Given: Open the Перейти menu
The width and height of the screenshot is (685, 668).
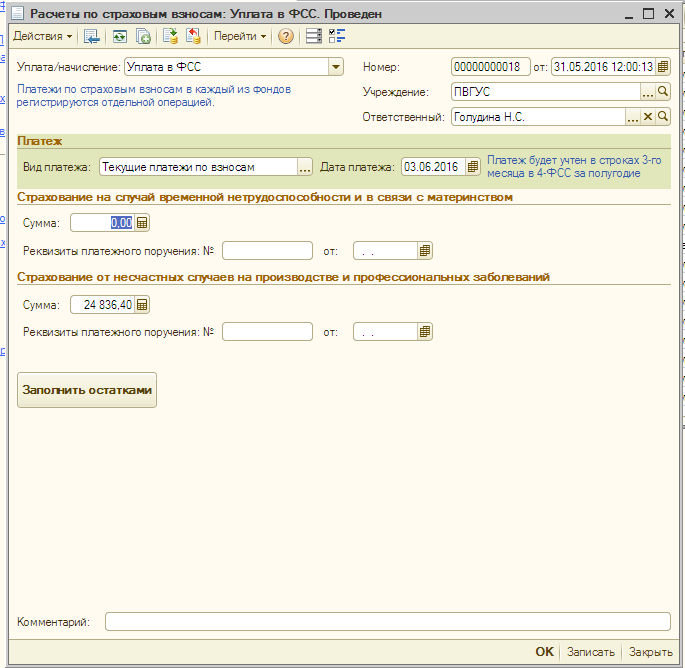Looking at the screenshot, I should 240,37.
